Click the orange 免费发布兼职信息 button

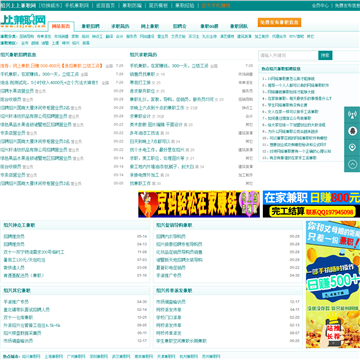279,22
